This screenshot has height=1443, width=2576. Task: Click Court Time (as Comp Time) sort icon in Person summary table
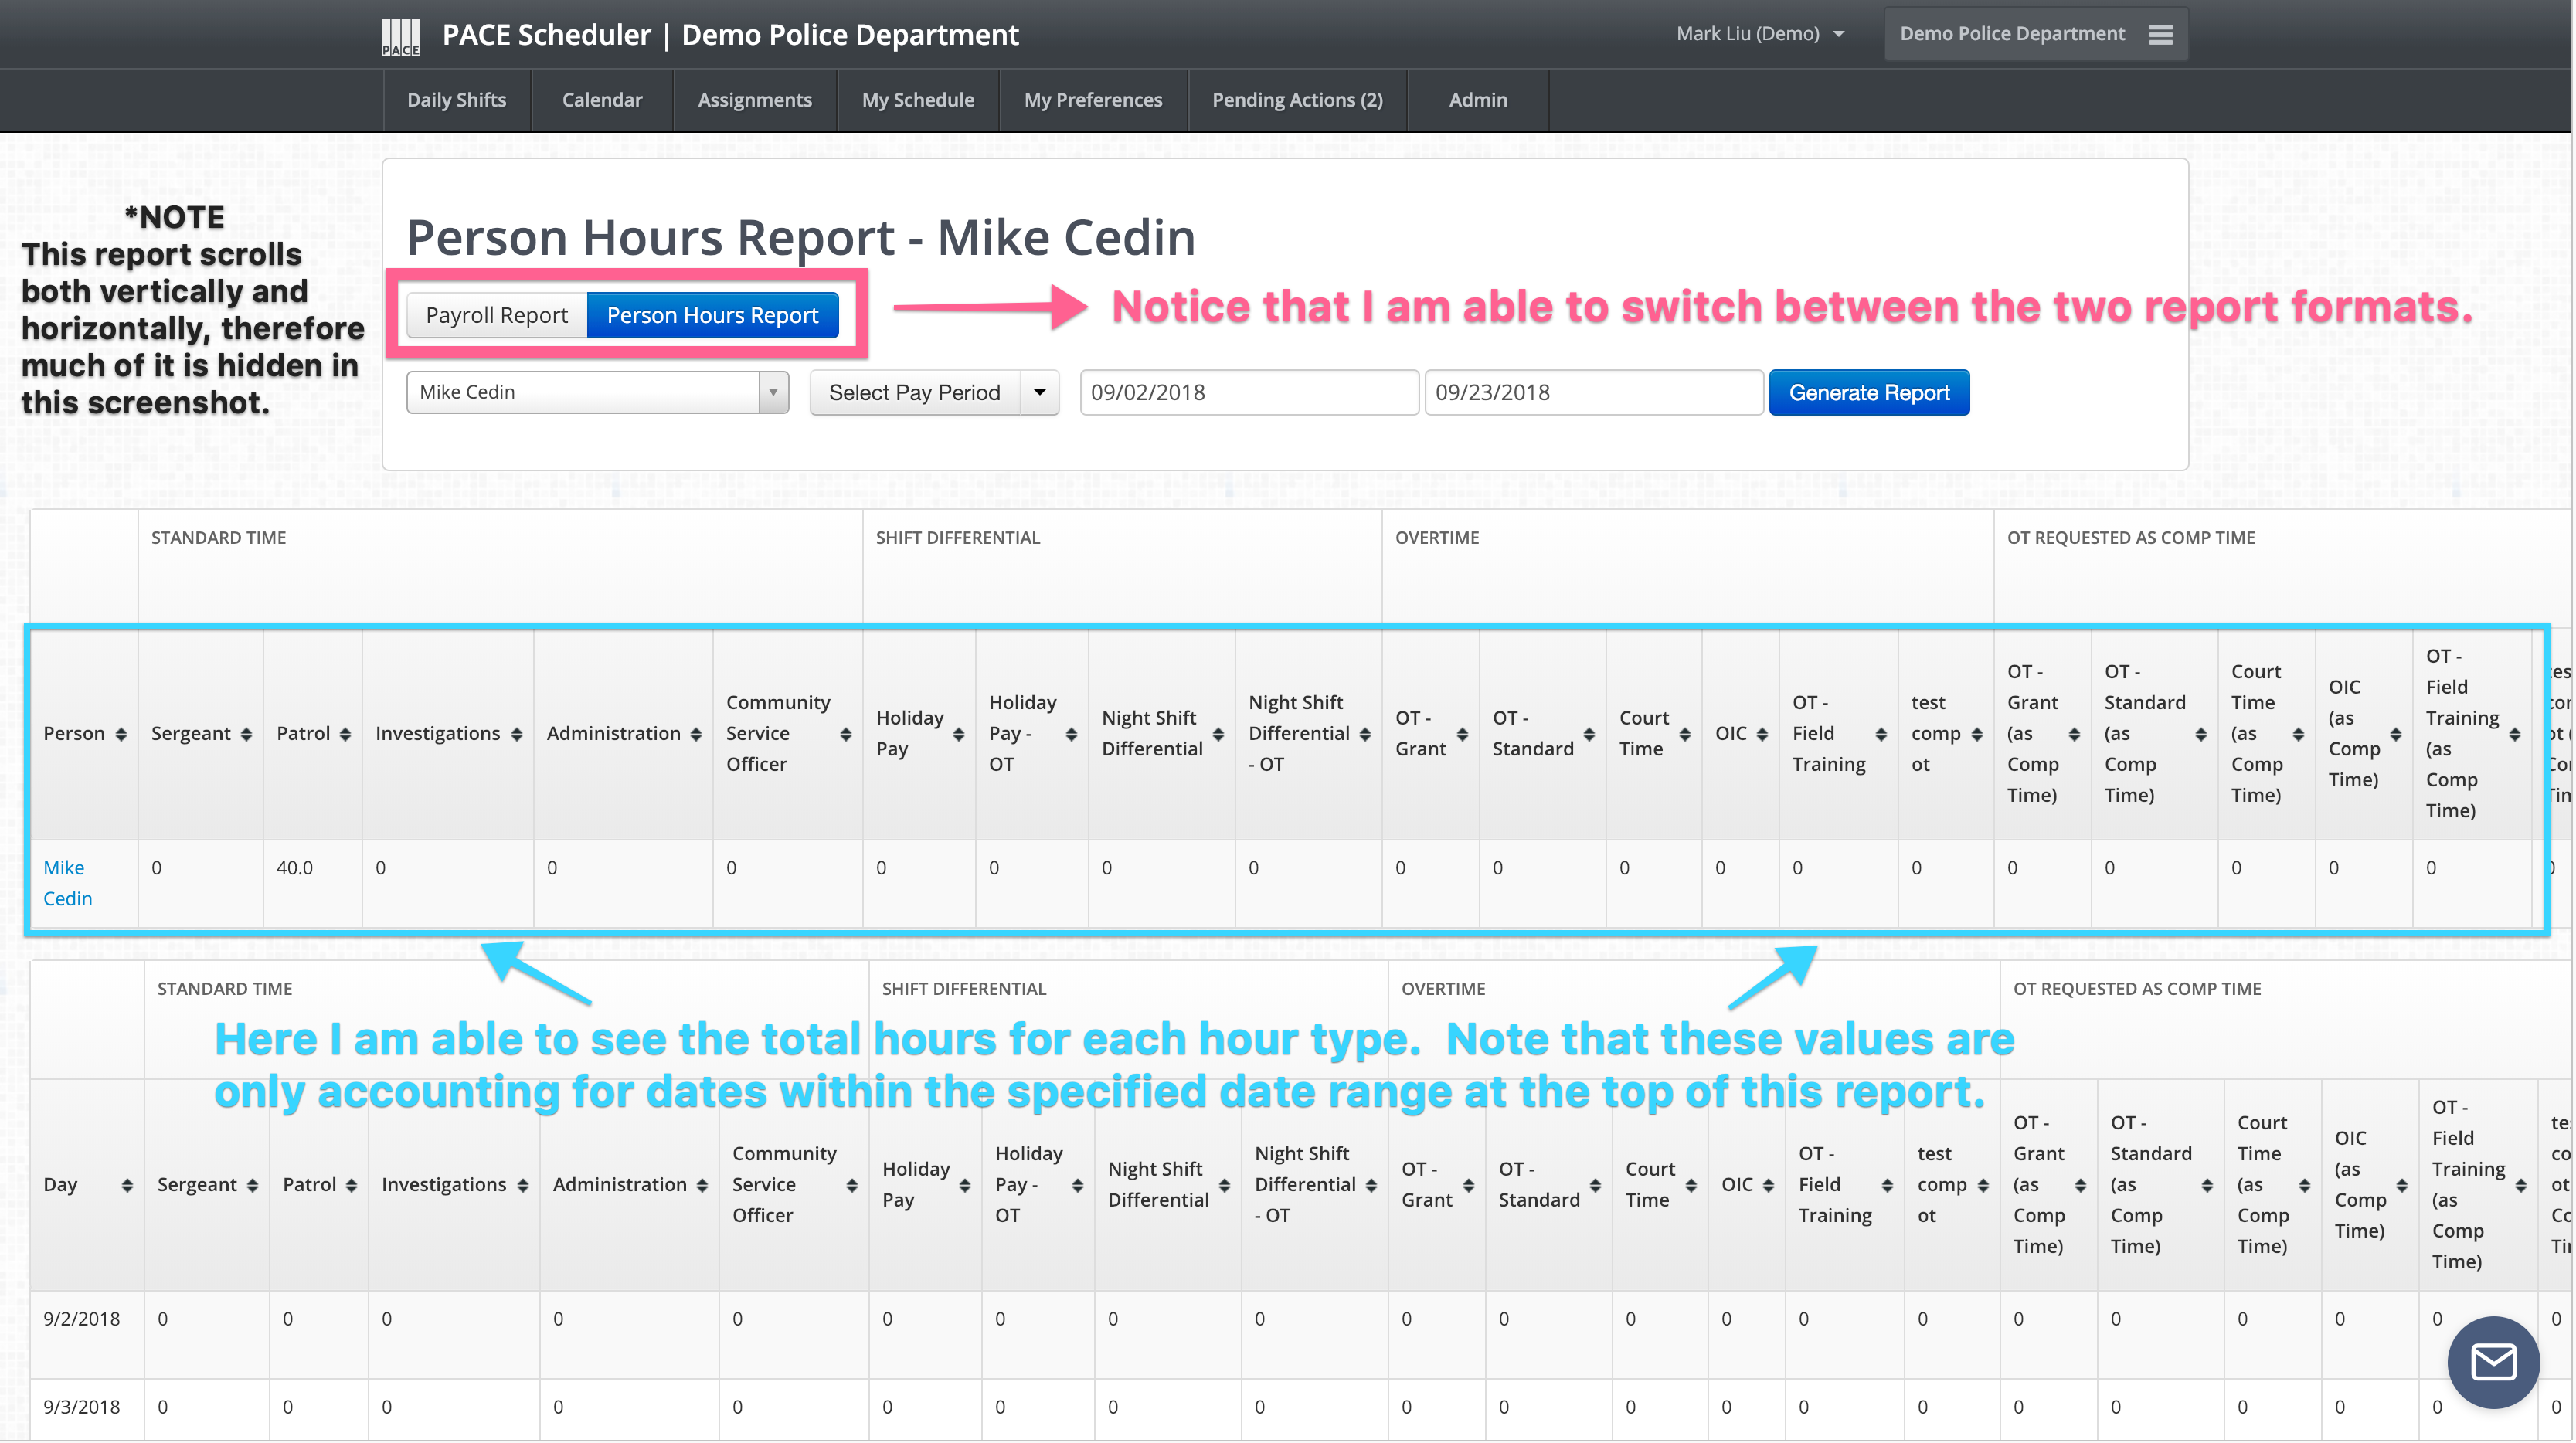tap(2298, 734)
